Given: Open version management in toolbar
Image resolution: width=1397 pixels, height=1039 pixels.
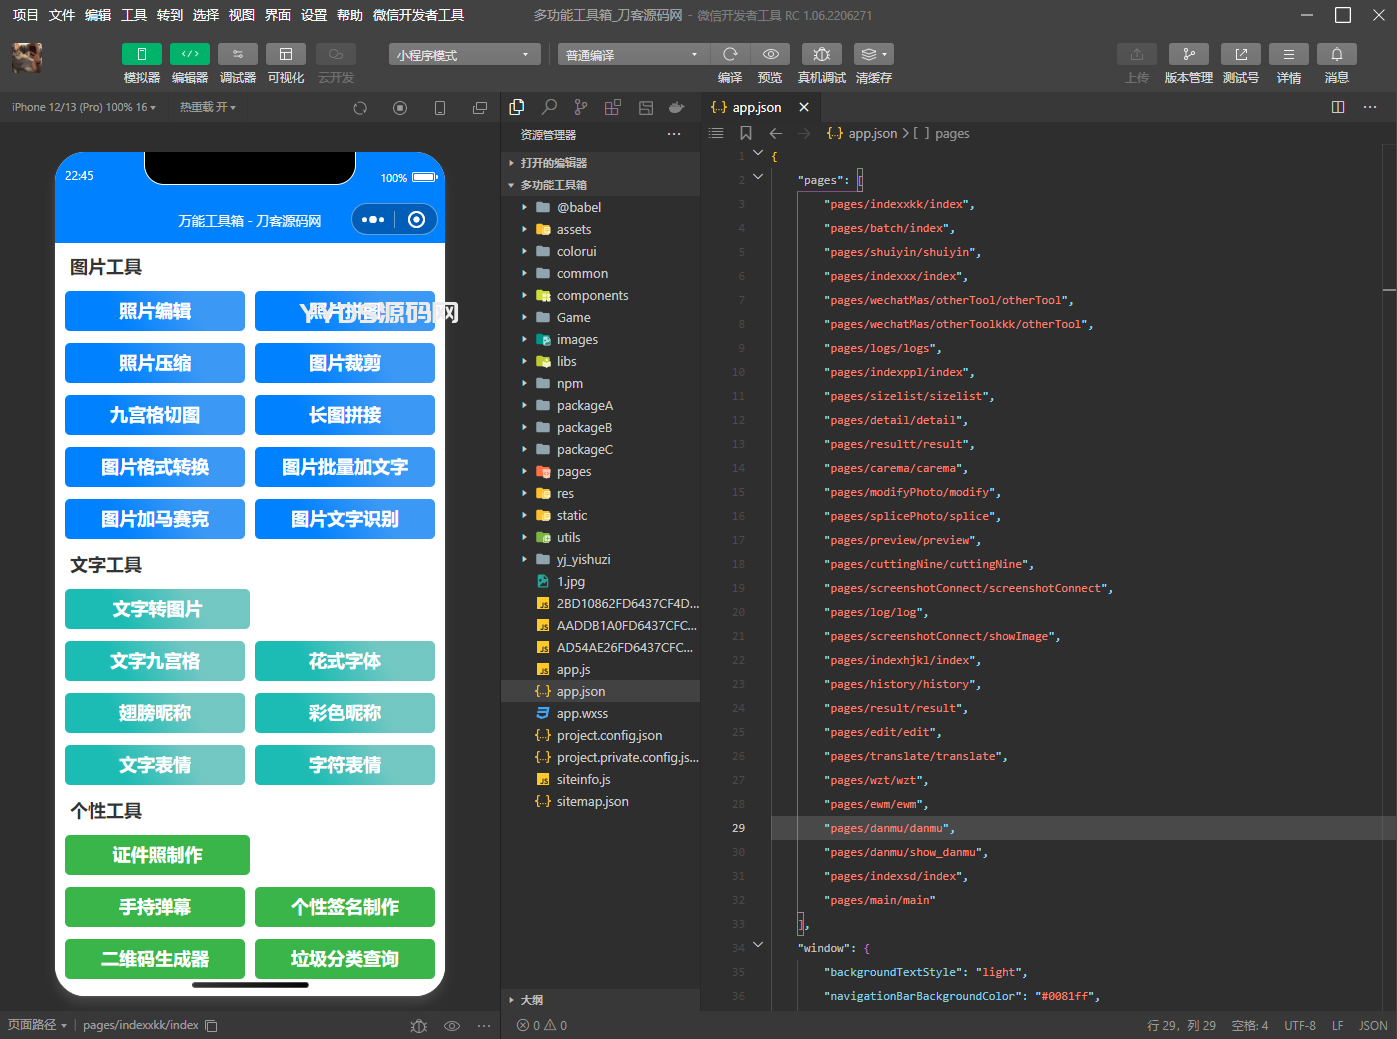Looking at the screenshot, I should (x=1188, y=54).
